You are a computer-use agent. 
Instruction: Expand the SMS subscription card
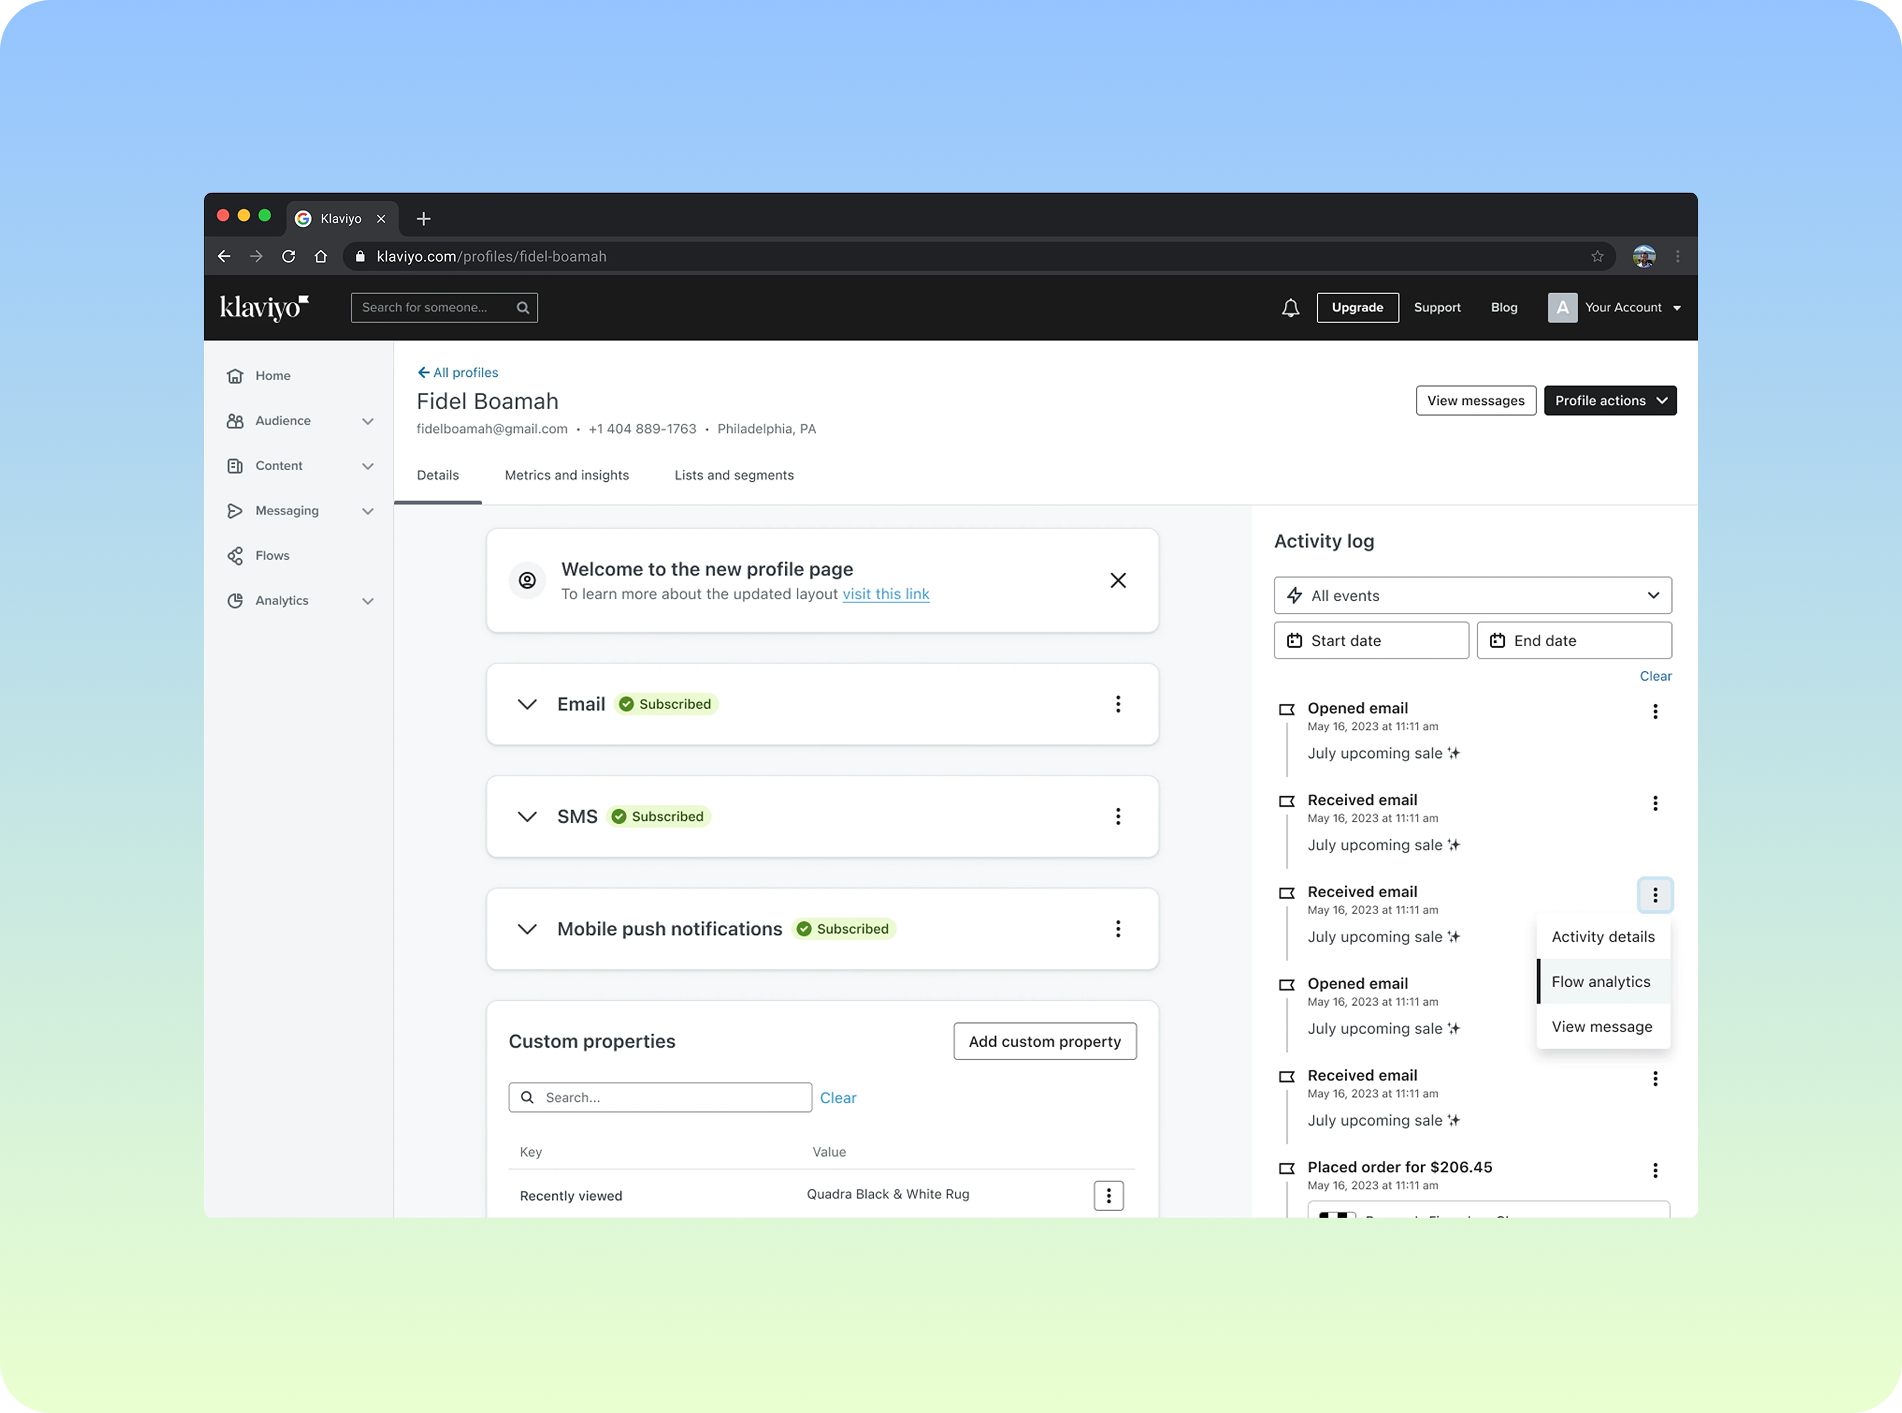tap(527, 816)
